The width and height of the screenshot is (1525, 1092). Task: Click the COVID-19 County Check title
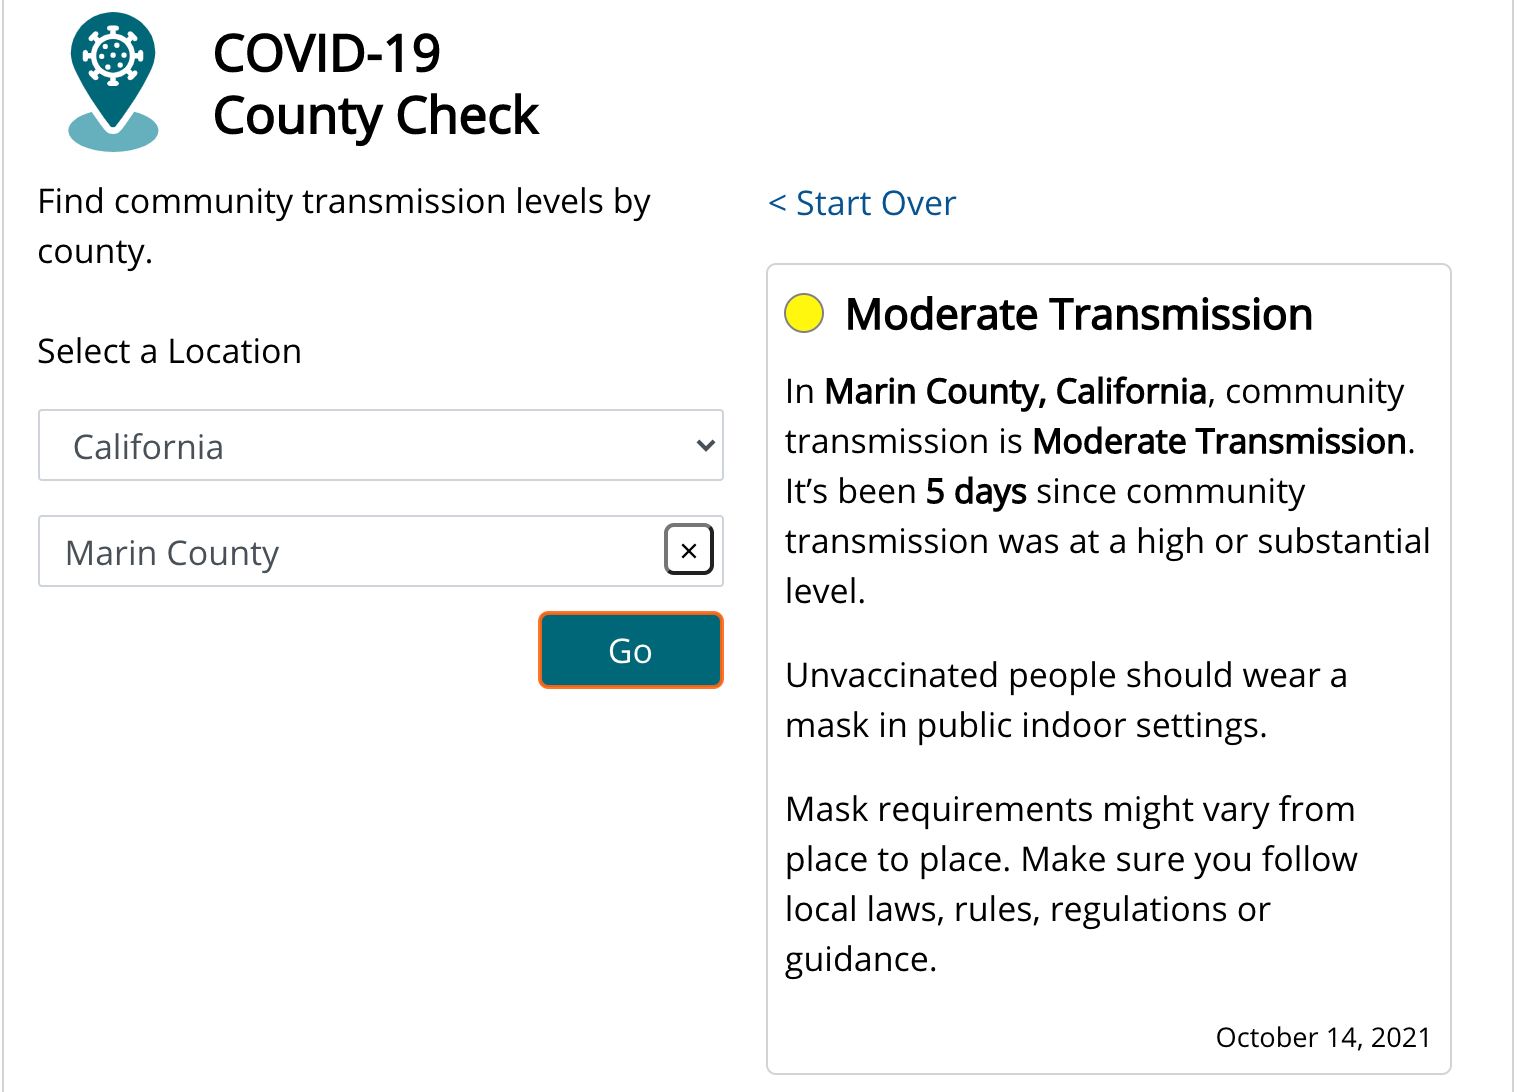[376, 84]
